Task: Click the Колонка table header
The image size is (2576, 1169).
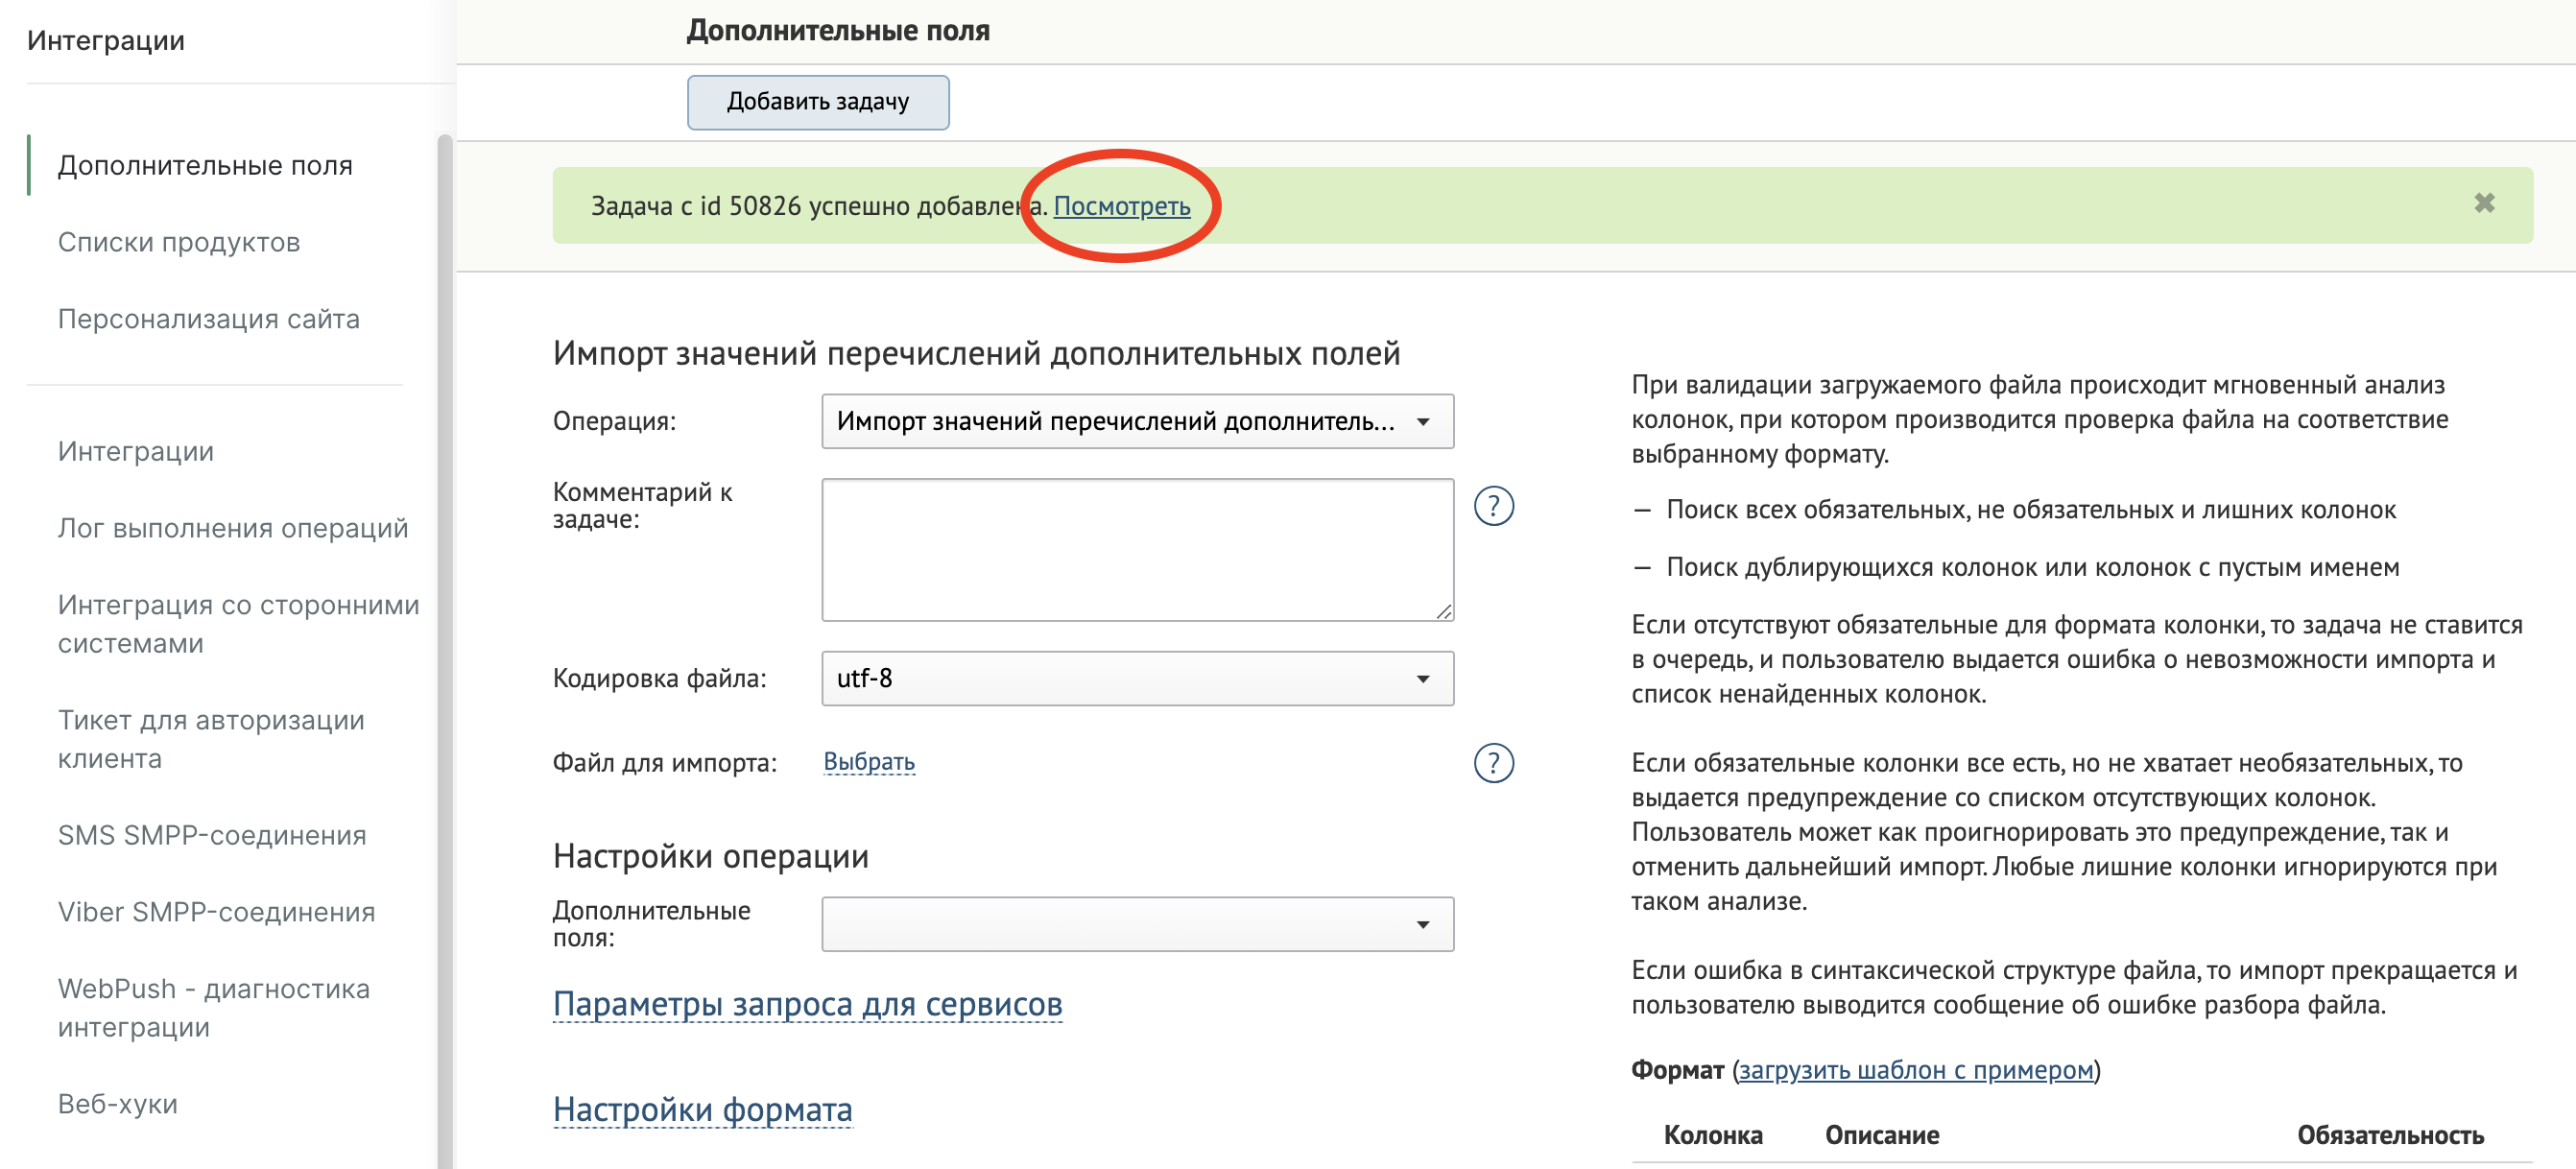Action: click(1713, 1135)
